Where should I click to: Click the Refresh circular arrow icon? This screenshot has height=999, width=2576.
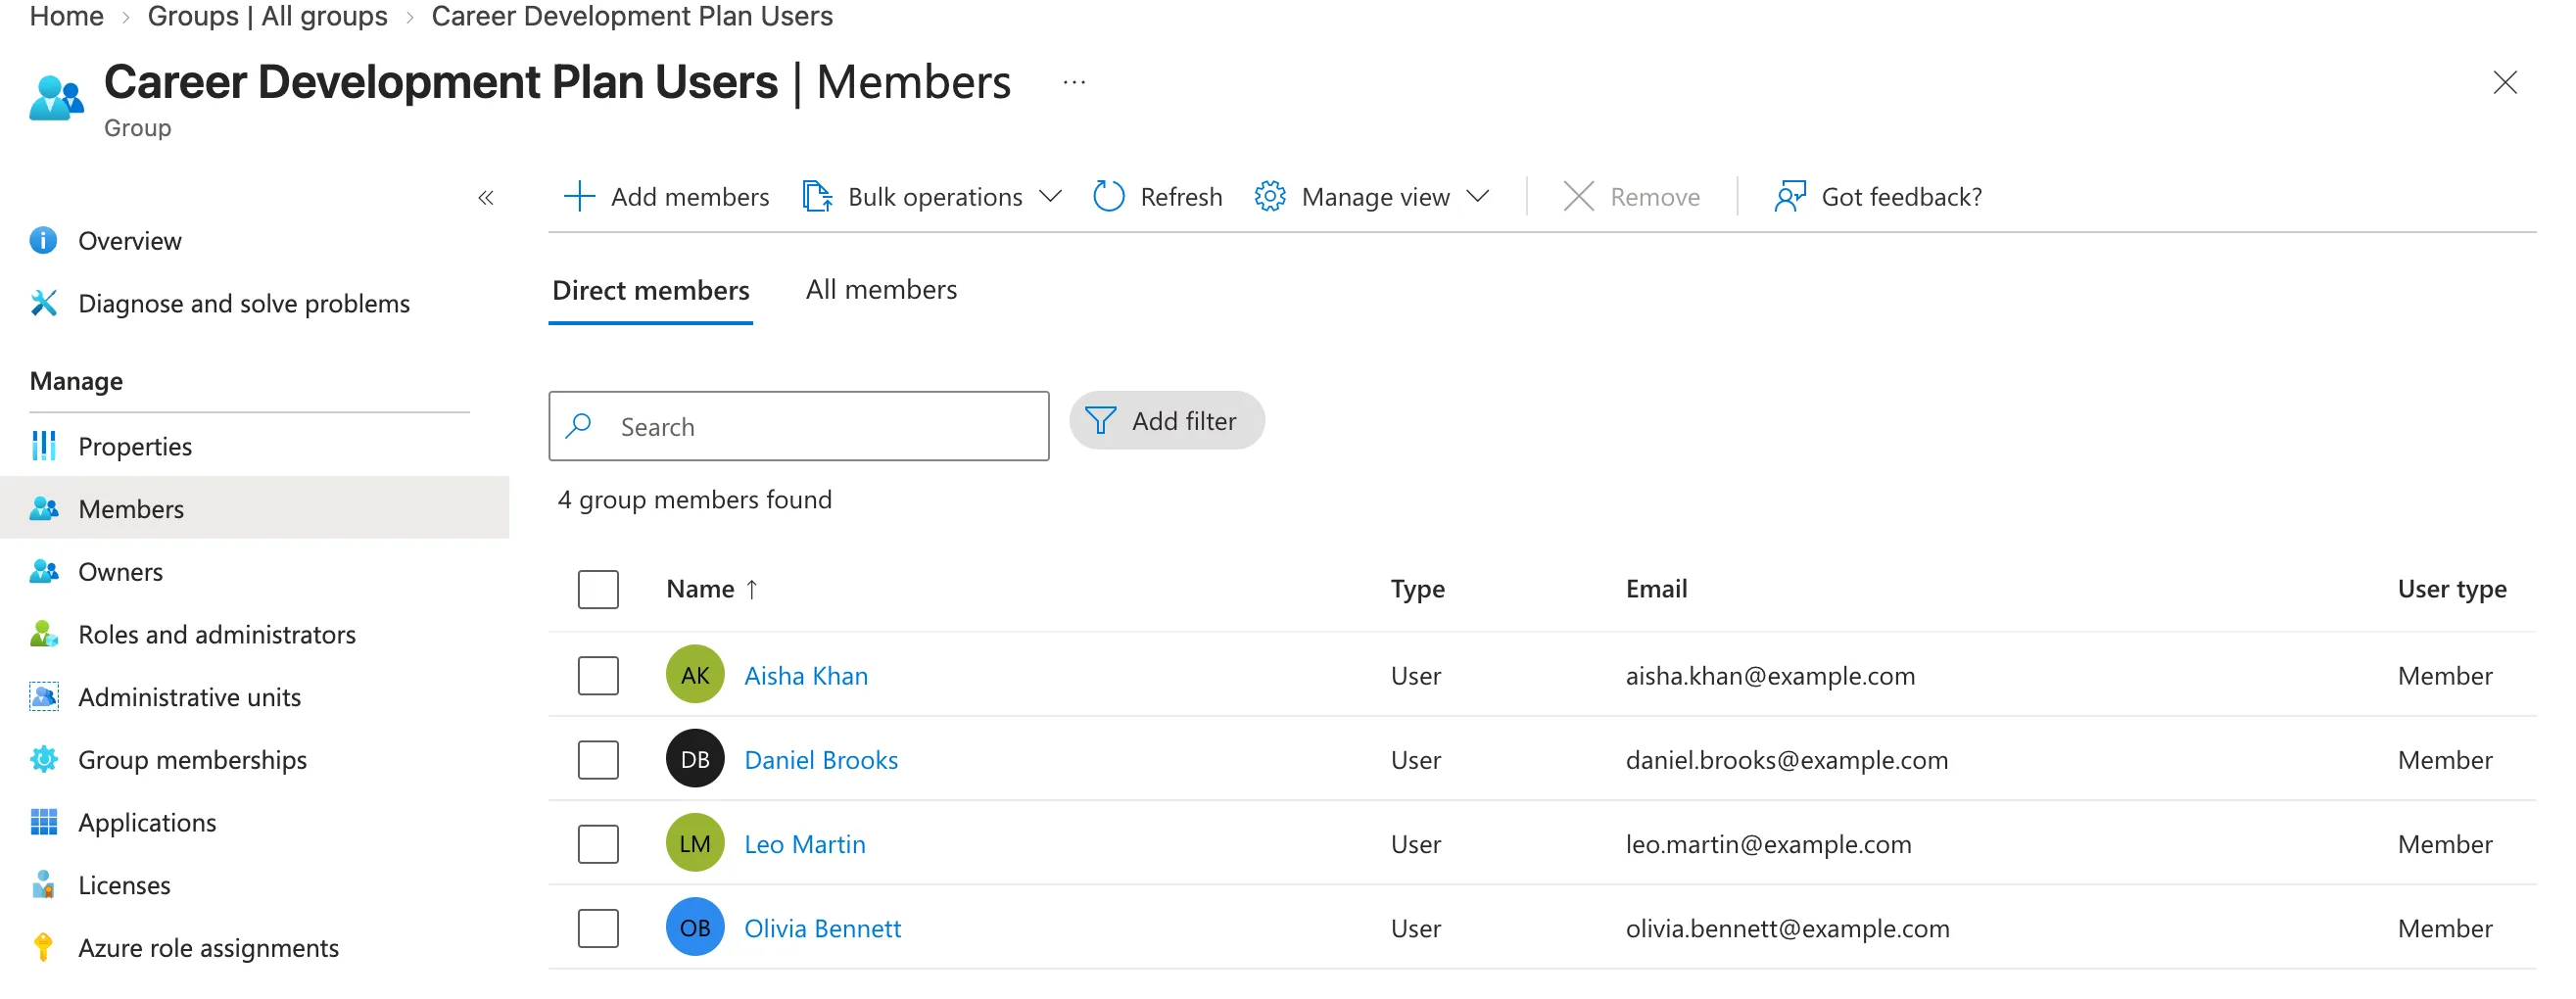point(1109,197)
